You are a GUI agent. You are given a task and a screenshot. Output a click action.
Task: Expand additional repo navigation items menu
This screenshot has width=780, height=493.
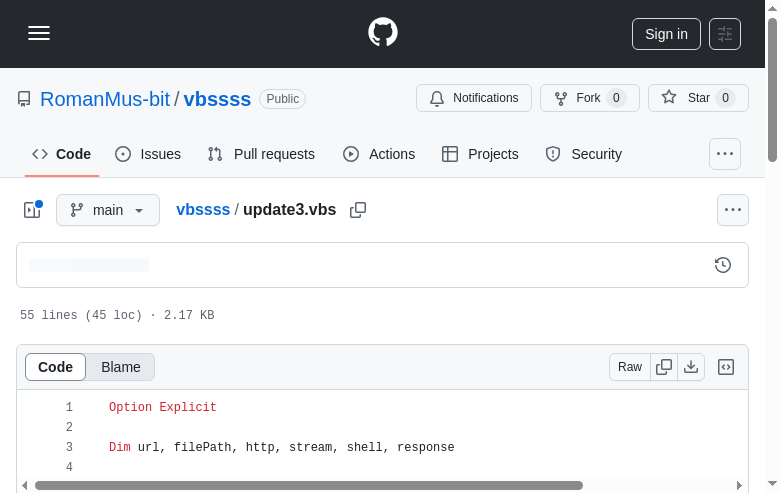pyautogui.click(x=725, y=154)
